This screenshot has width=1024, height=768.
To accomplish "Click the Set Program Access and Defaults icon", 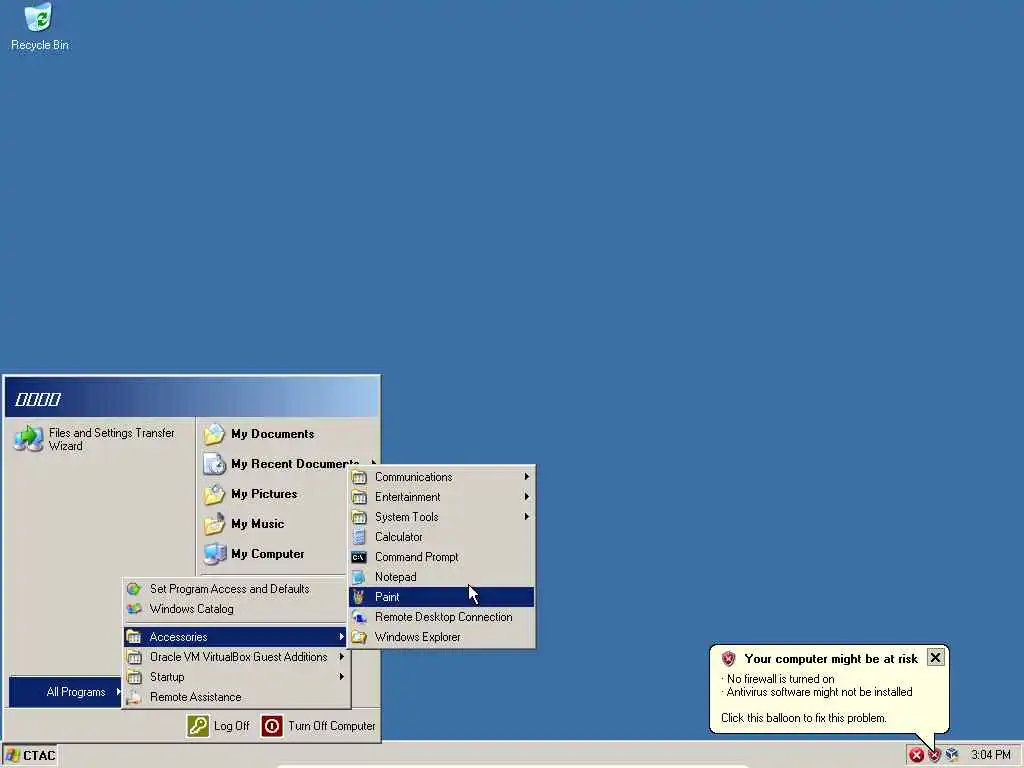I will (x=134, y=589).
